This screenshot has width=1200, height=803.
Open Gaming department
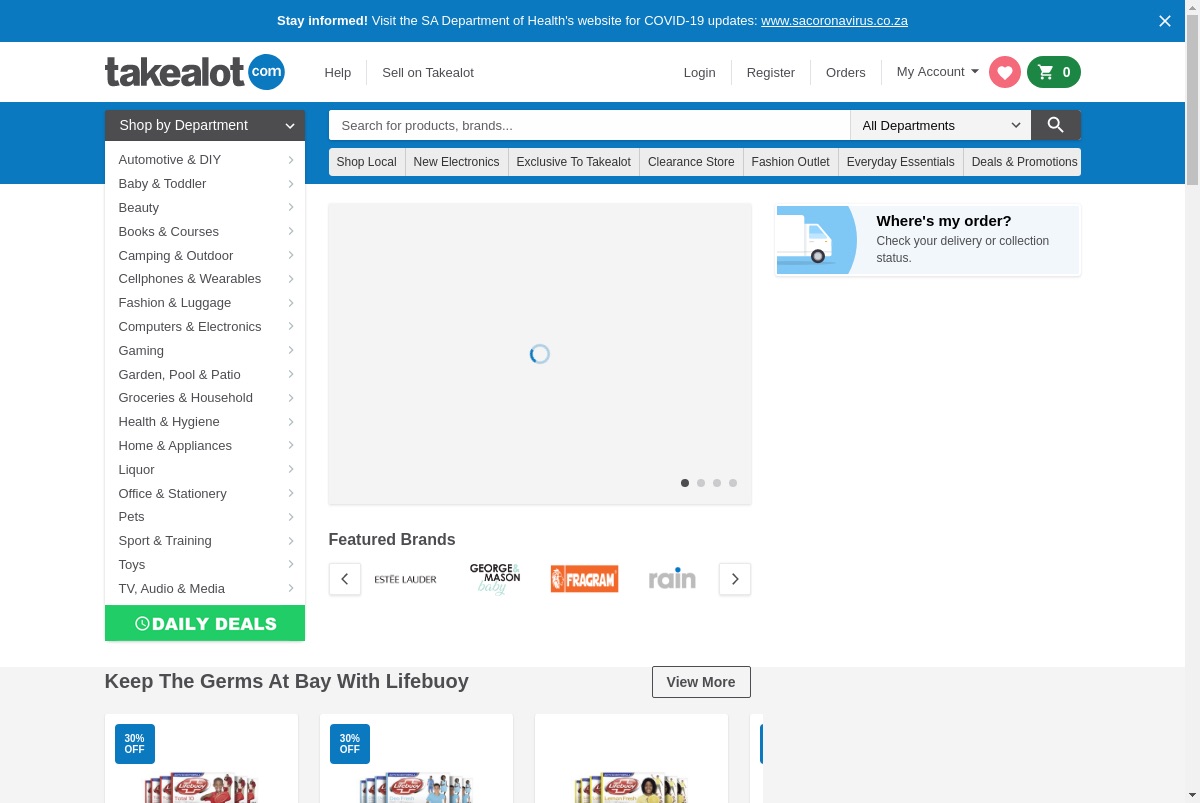pos(205,351)
